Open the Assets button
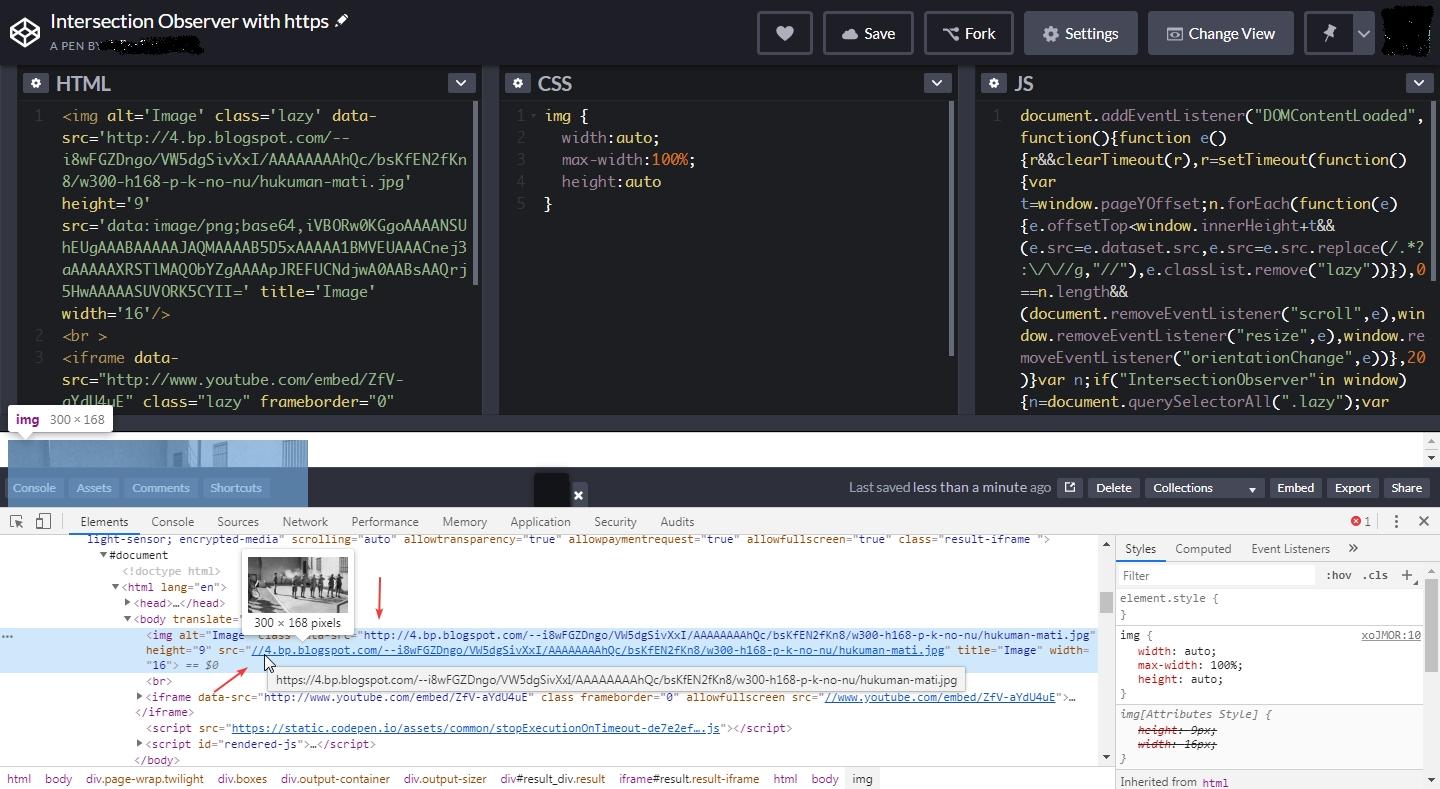Viewport: 1440px width, 789px height. pos(94,488)
